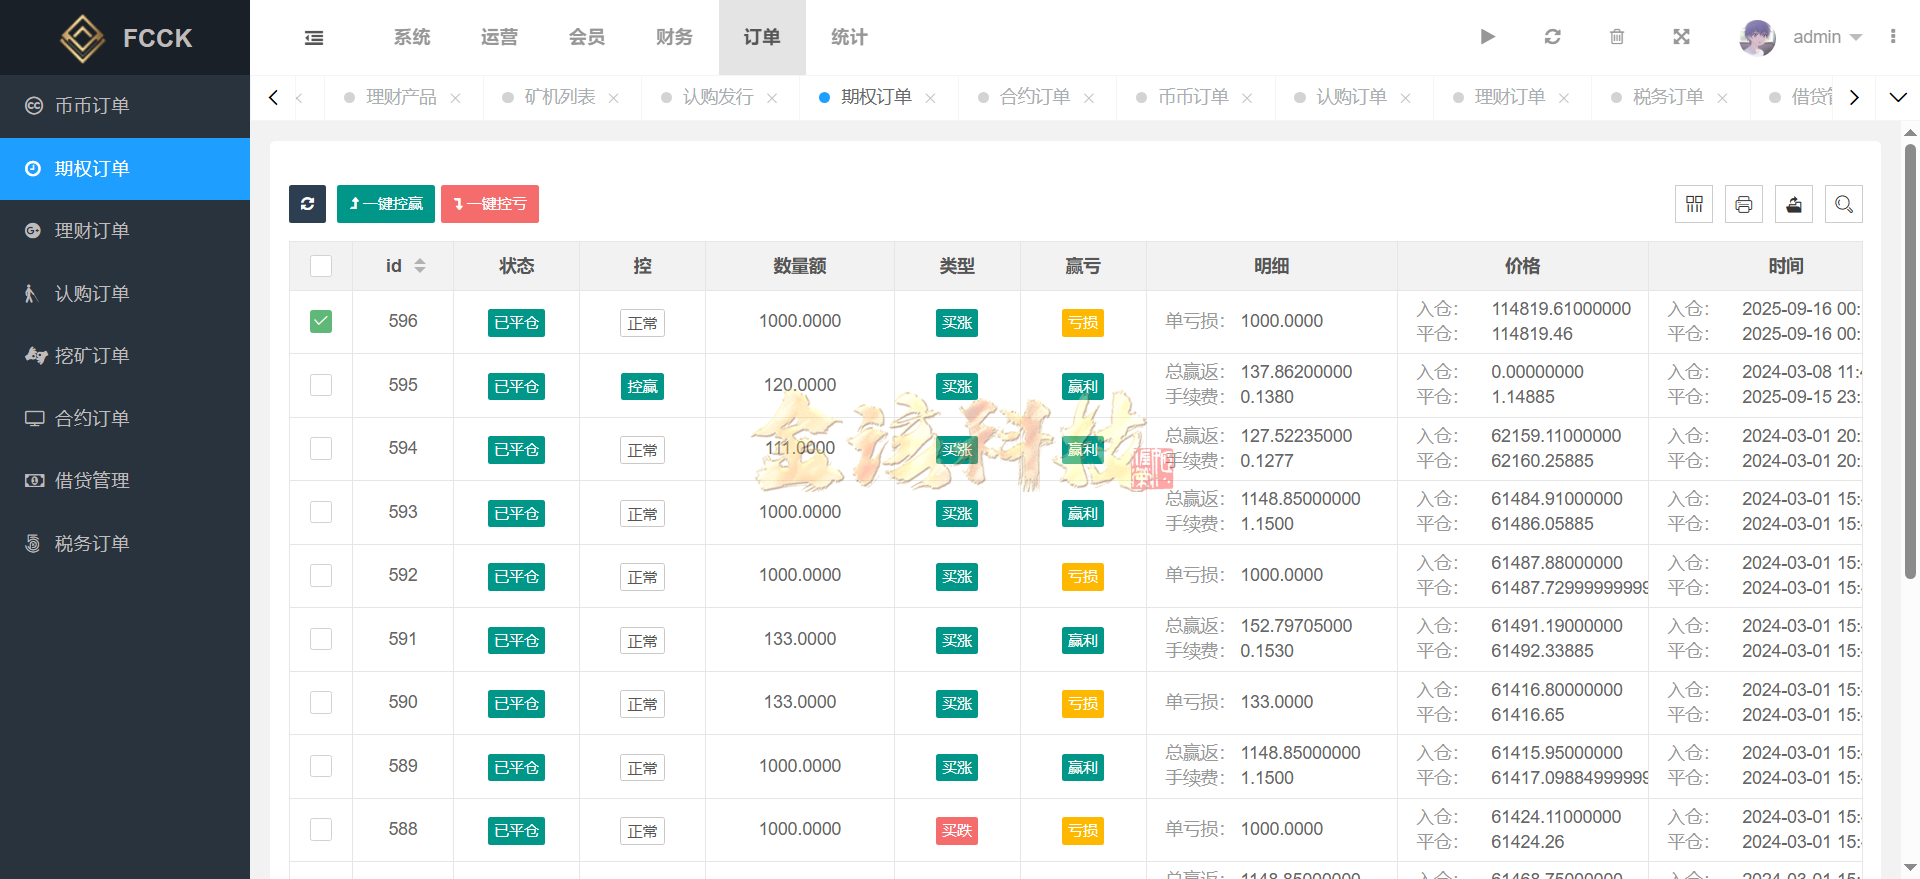Click the admin avatar image

1757,37
